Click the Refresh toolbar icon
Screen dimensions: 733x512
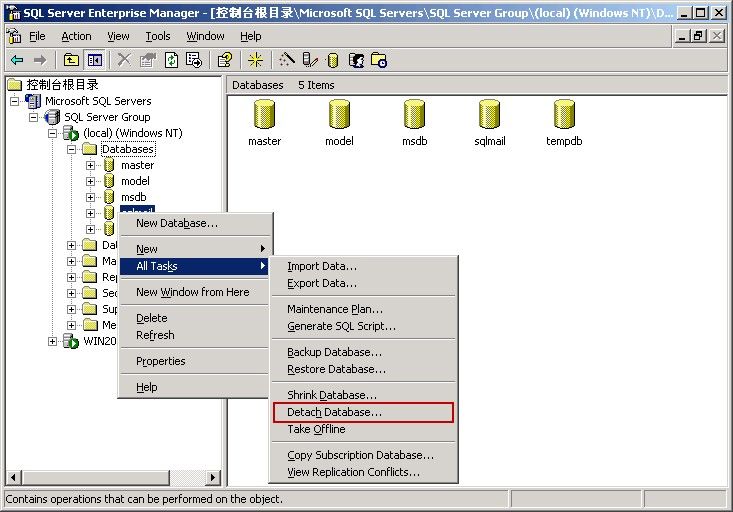(x=172, y=60)
